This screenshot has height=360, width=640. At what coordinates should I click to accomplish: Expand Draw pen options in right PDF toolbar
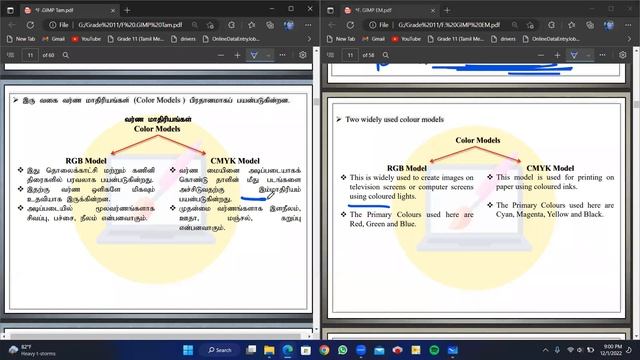pos(588,55)
